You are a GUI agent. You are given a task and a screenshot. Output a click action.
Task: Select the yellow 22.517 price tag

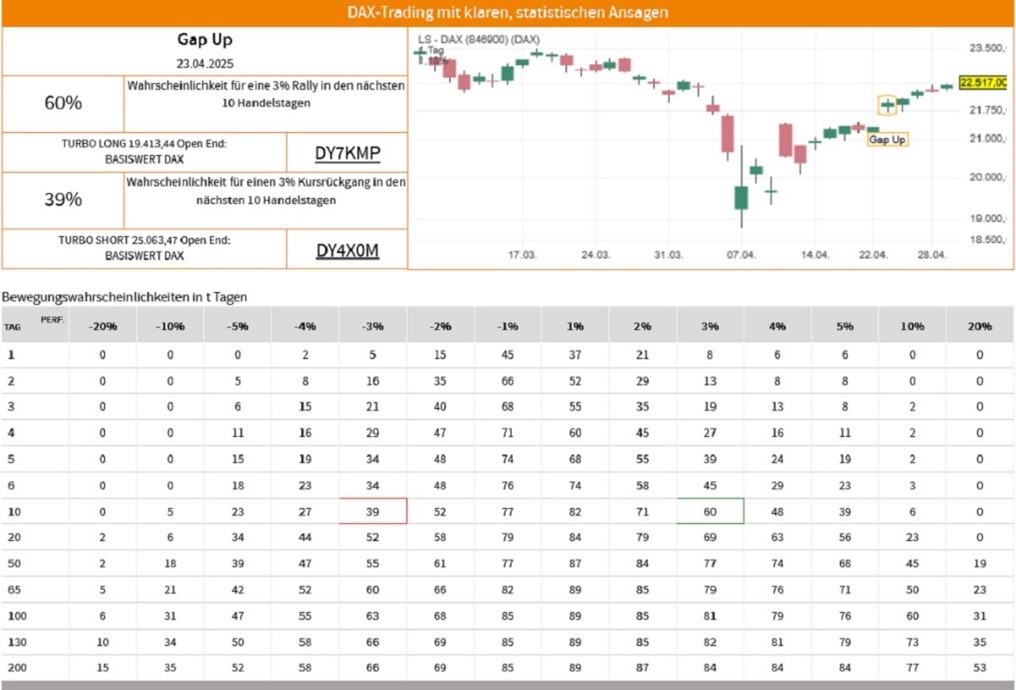click(x=983, y=82)
